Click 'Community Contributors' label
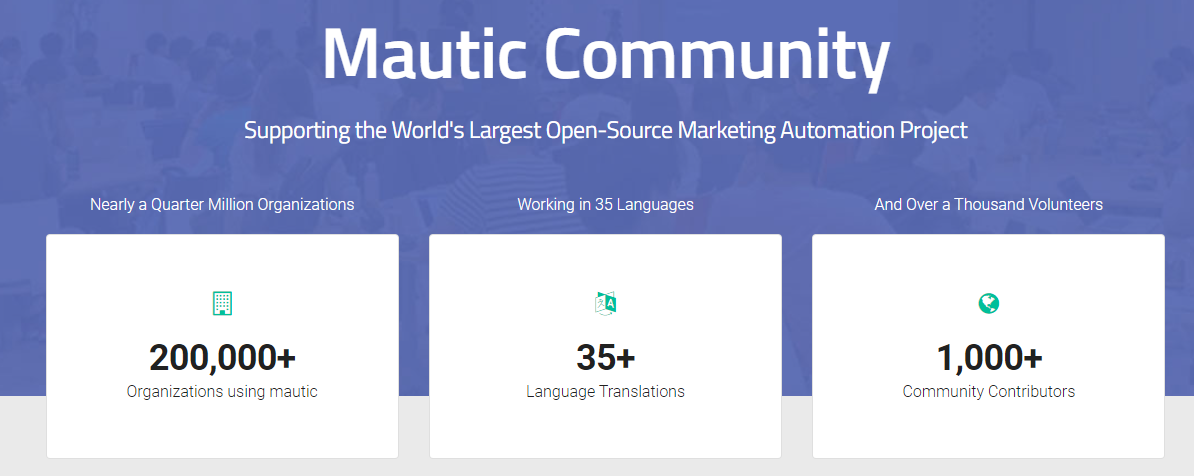This screenshot has width=1194, height=476. coord(988,391)
